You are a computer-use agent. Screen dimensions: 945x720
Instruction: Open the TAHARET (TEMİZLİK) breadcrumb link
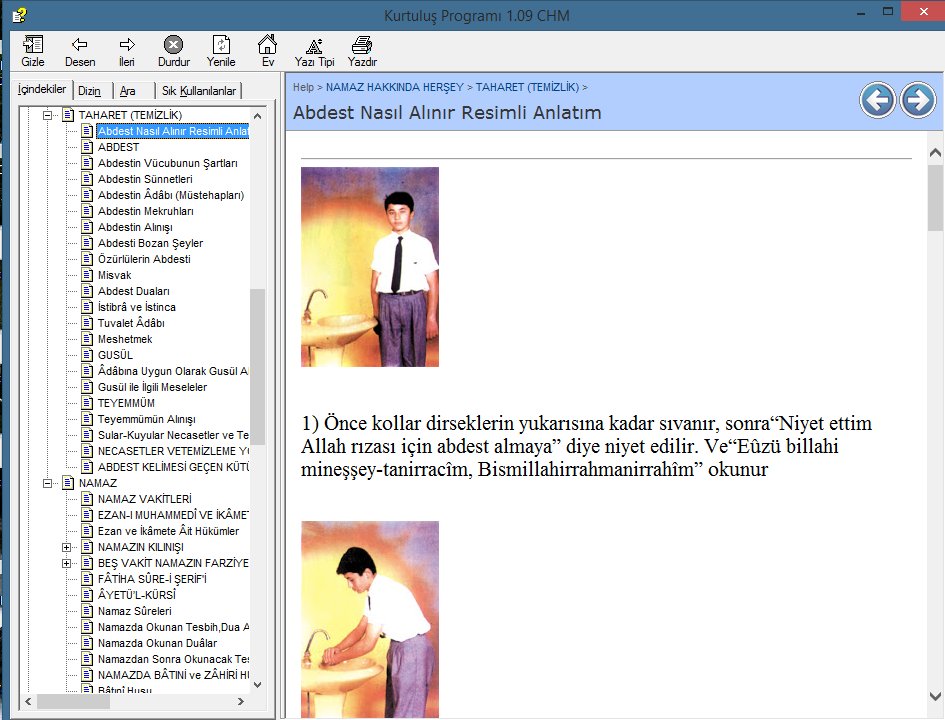click(x=527, y=87)
